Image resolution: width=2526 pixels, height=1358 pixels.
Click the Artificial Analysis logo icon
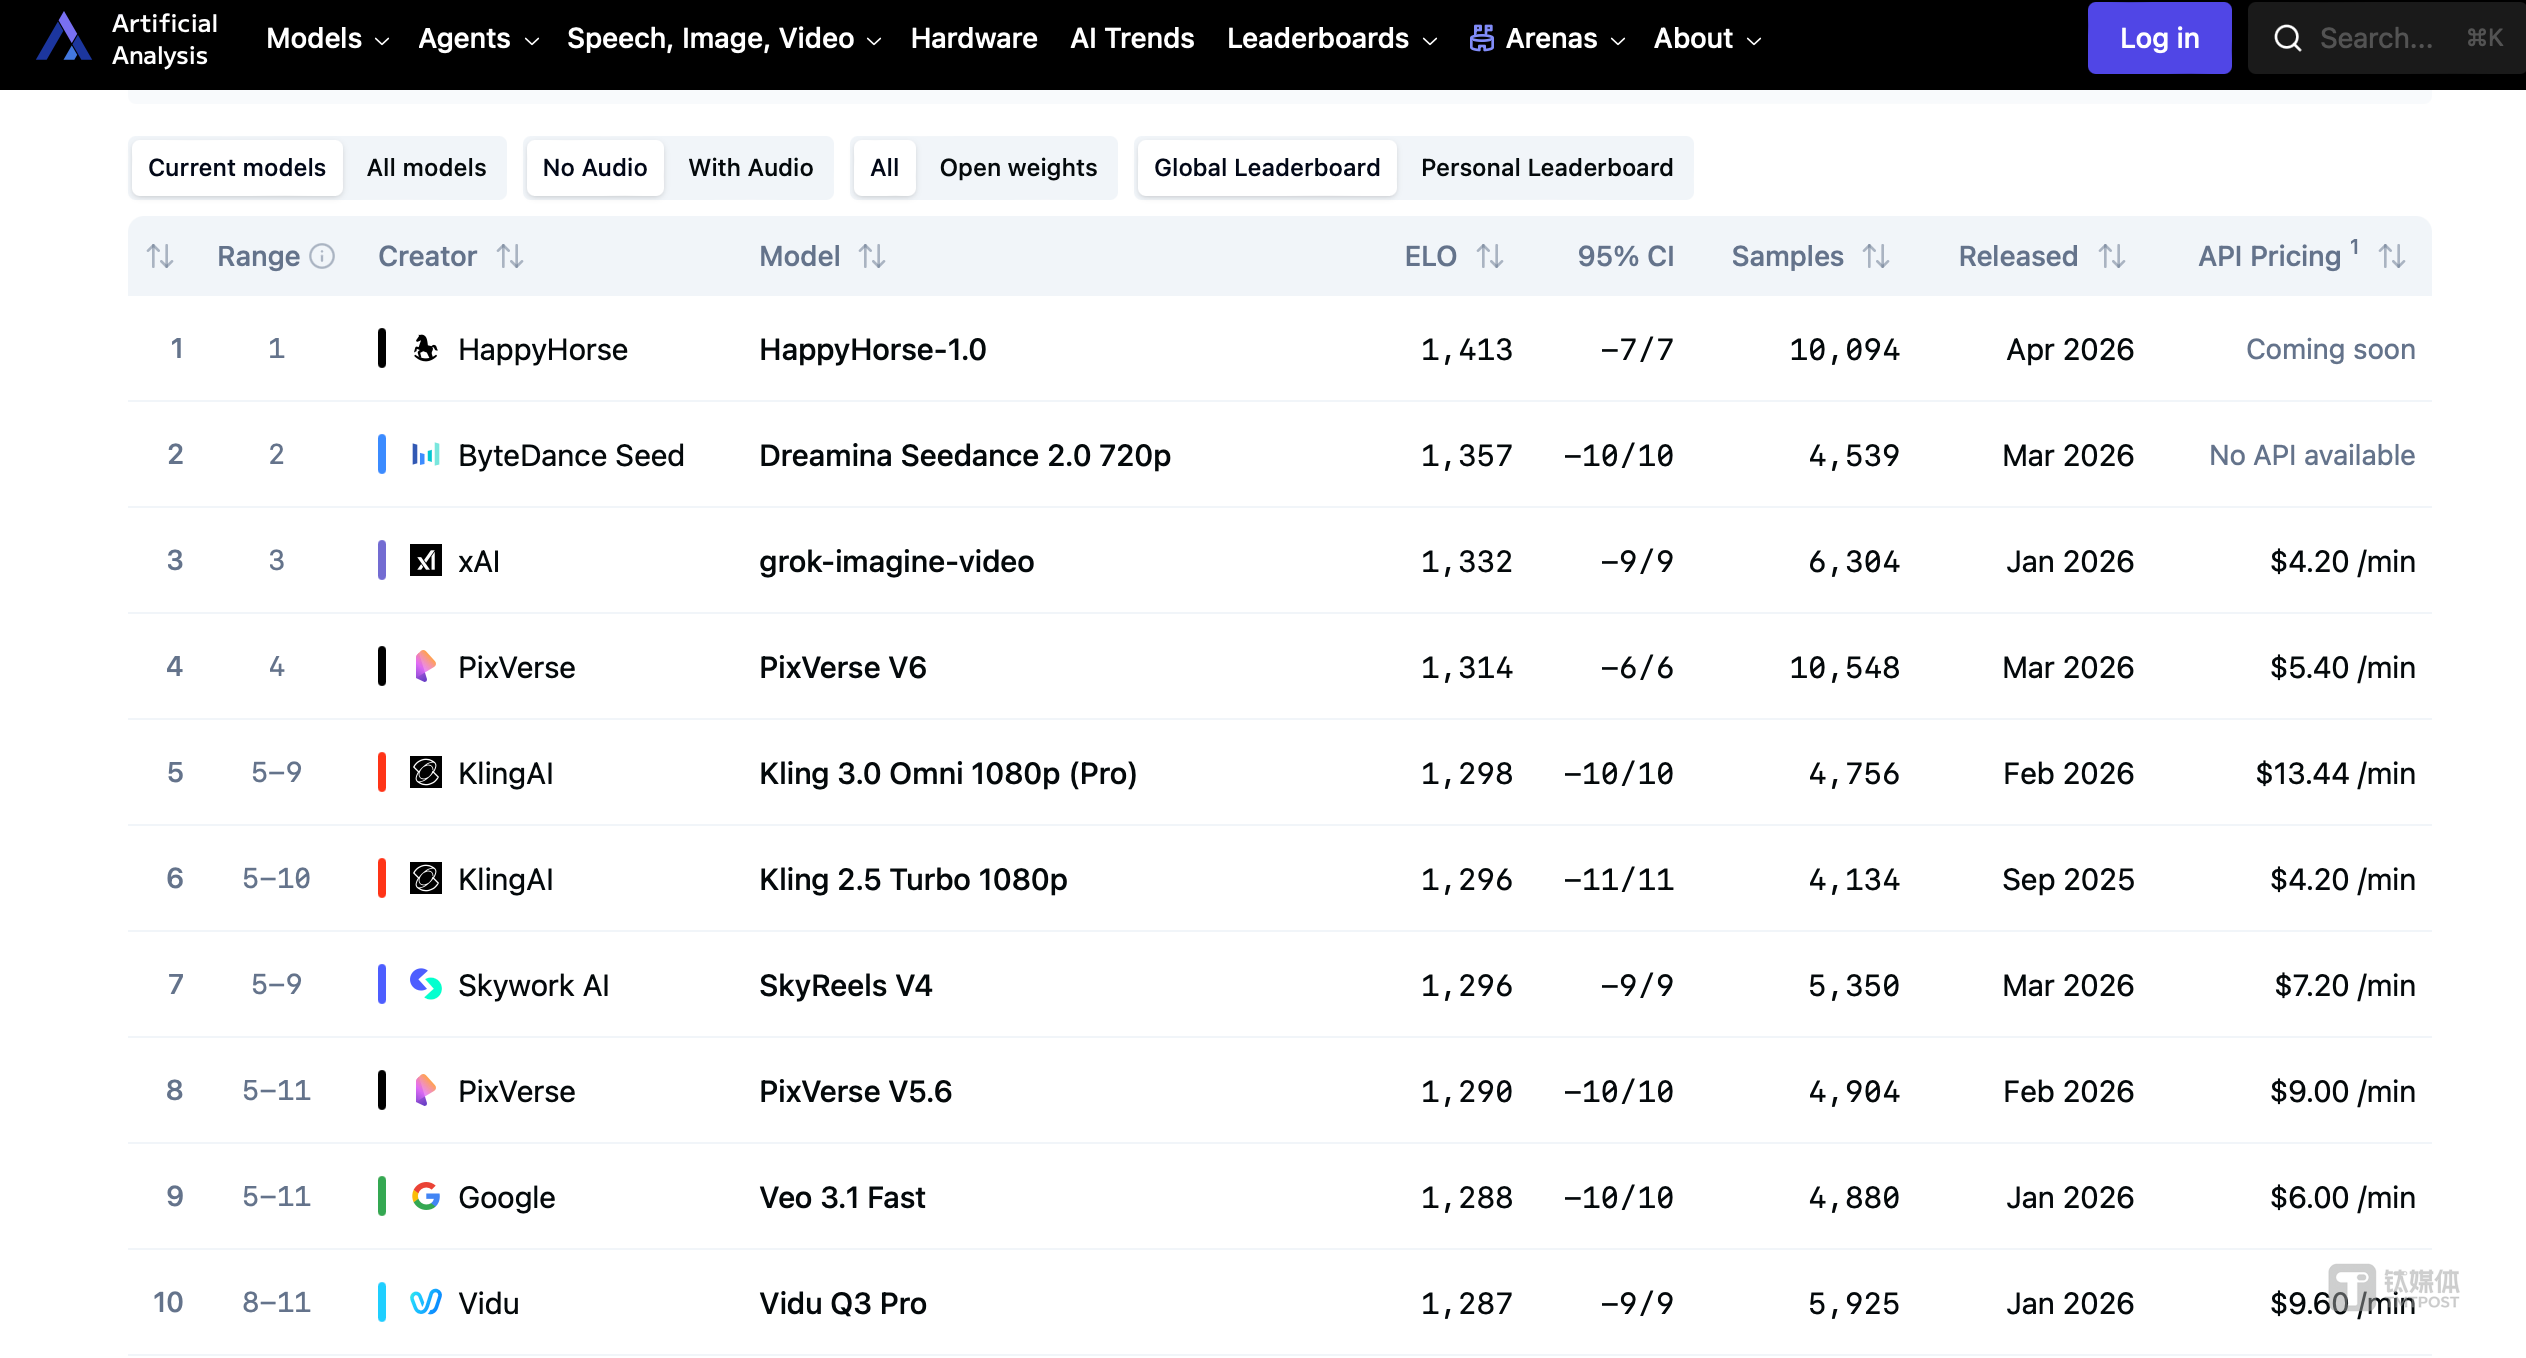(x=63, y=38)
